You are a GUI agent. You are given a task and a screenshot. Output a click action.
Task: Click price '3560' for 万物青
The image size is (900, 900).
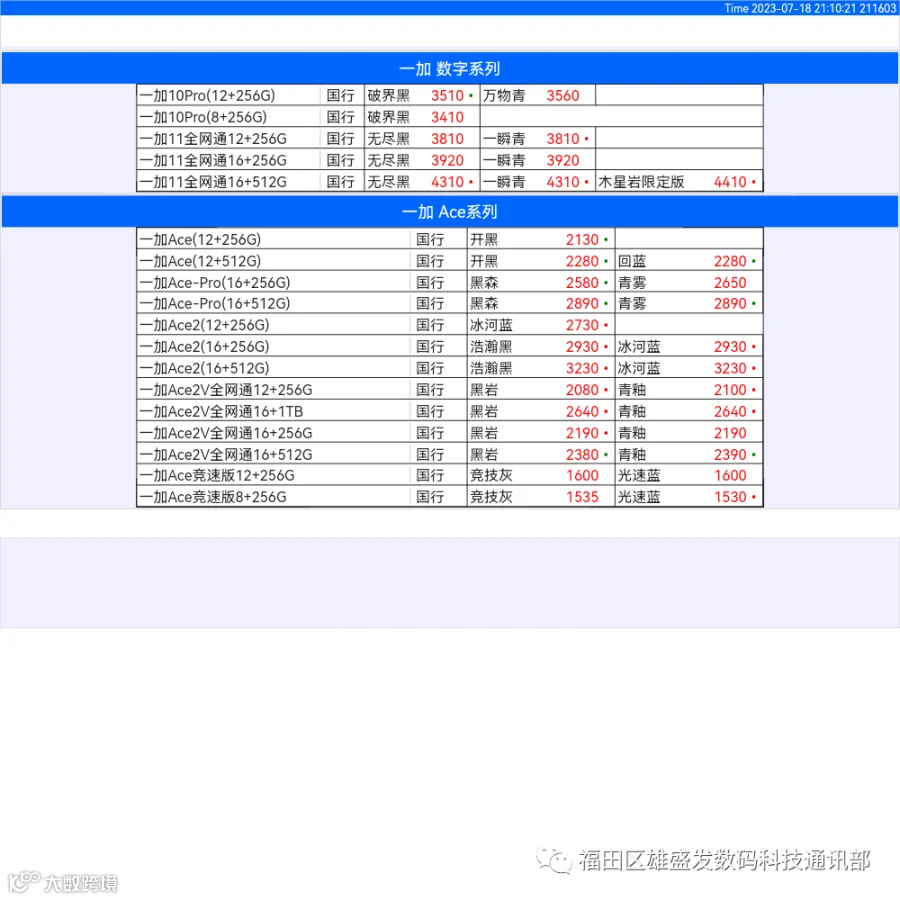tap(562, 95)
